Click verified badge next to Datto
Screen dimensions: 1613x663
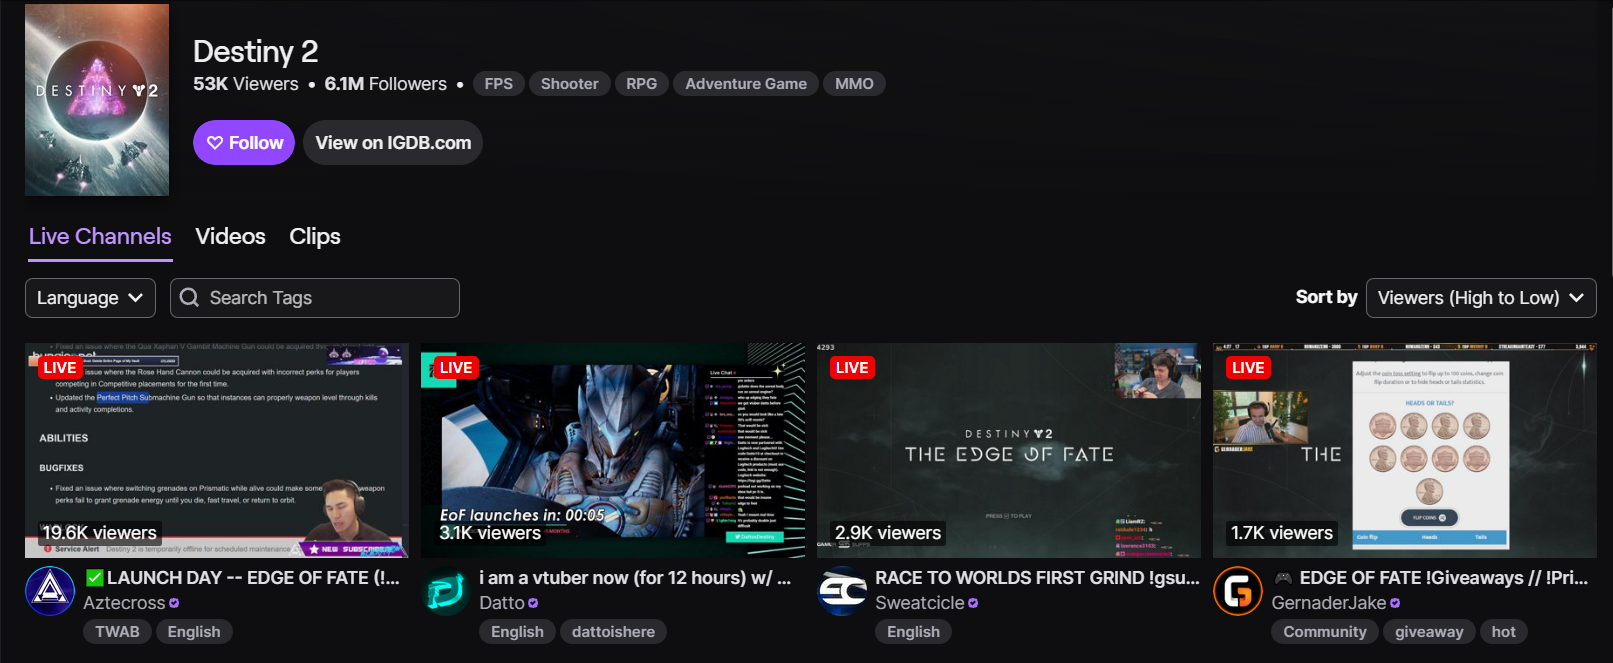(533, 604)
